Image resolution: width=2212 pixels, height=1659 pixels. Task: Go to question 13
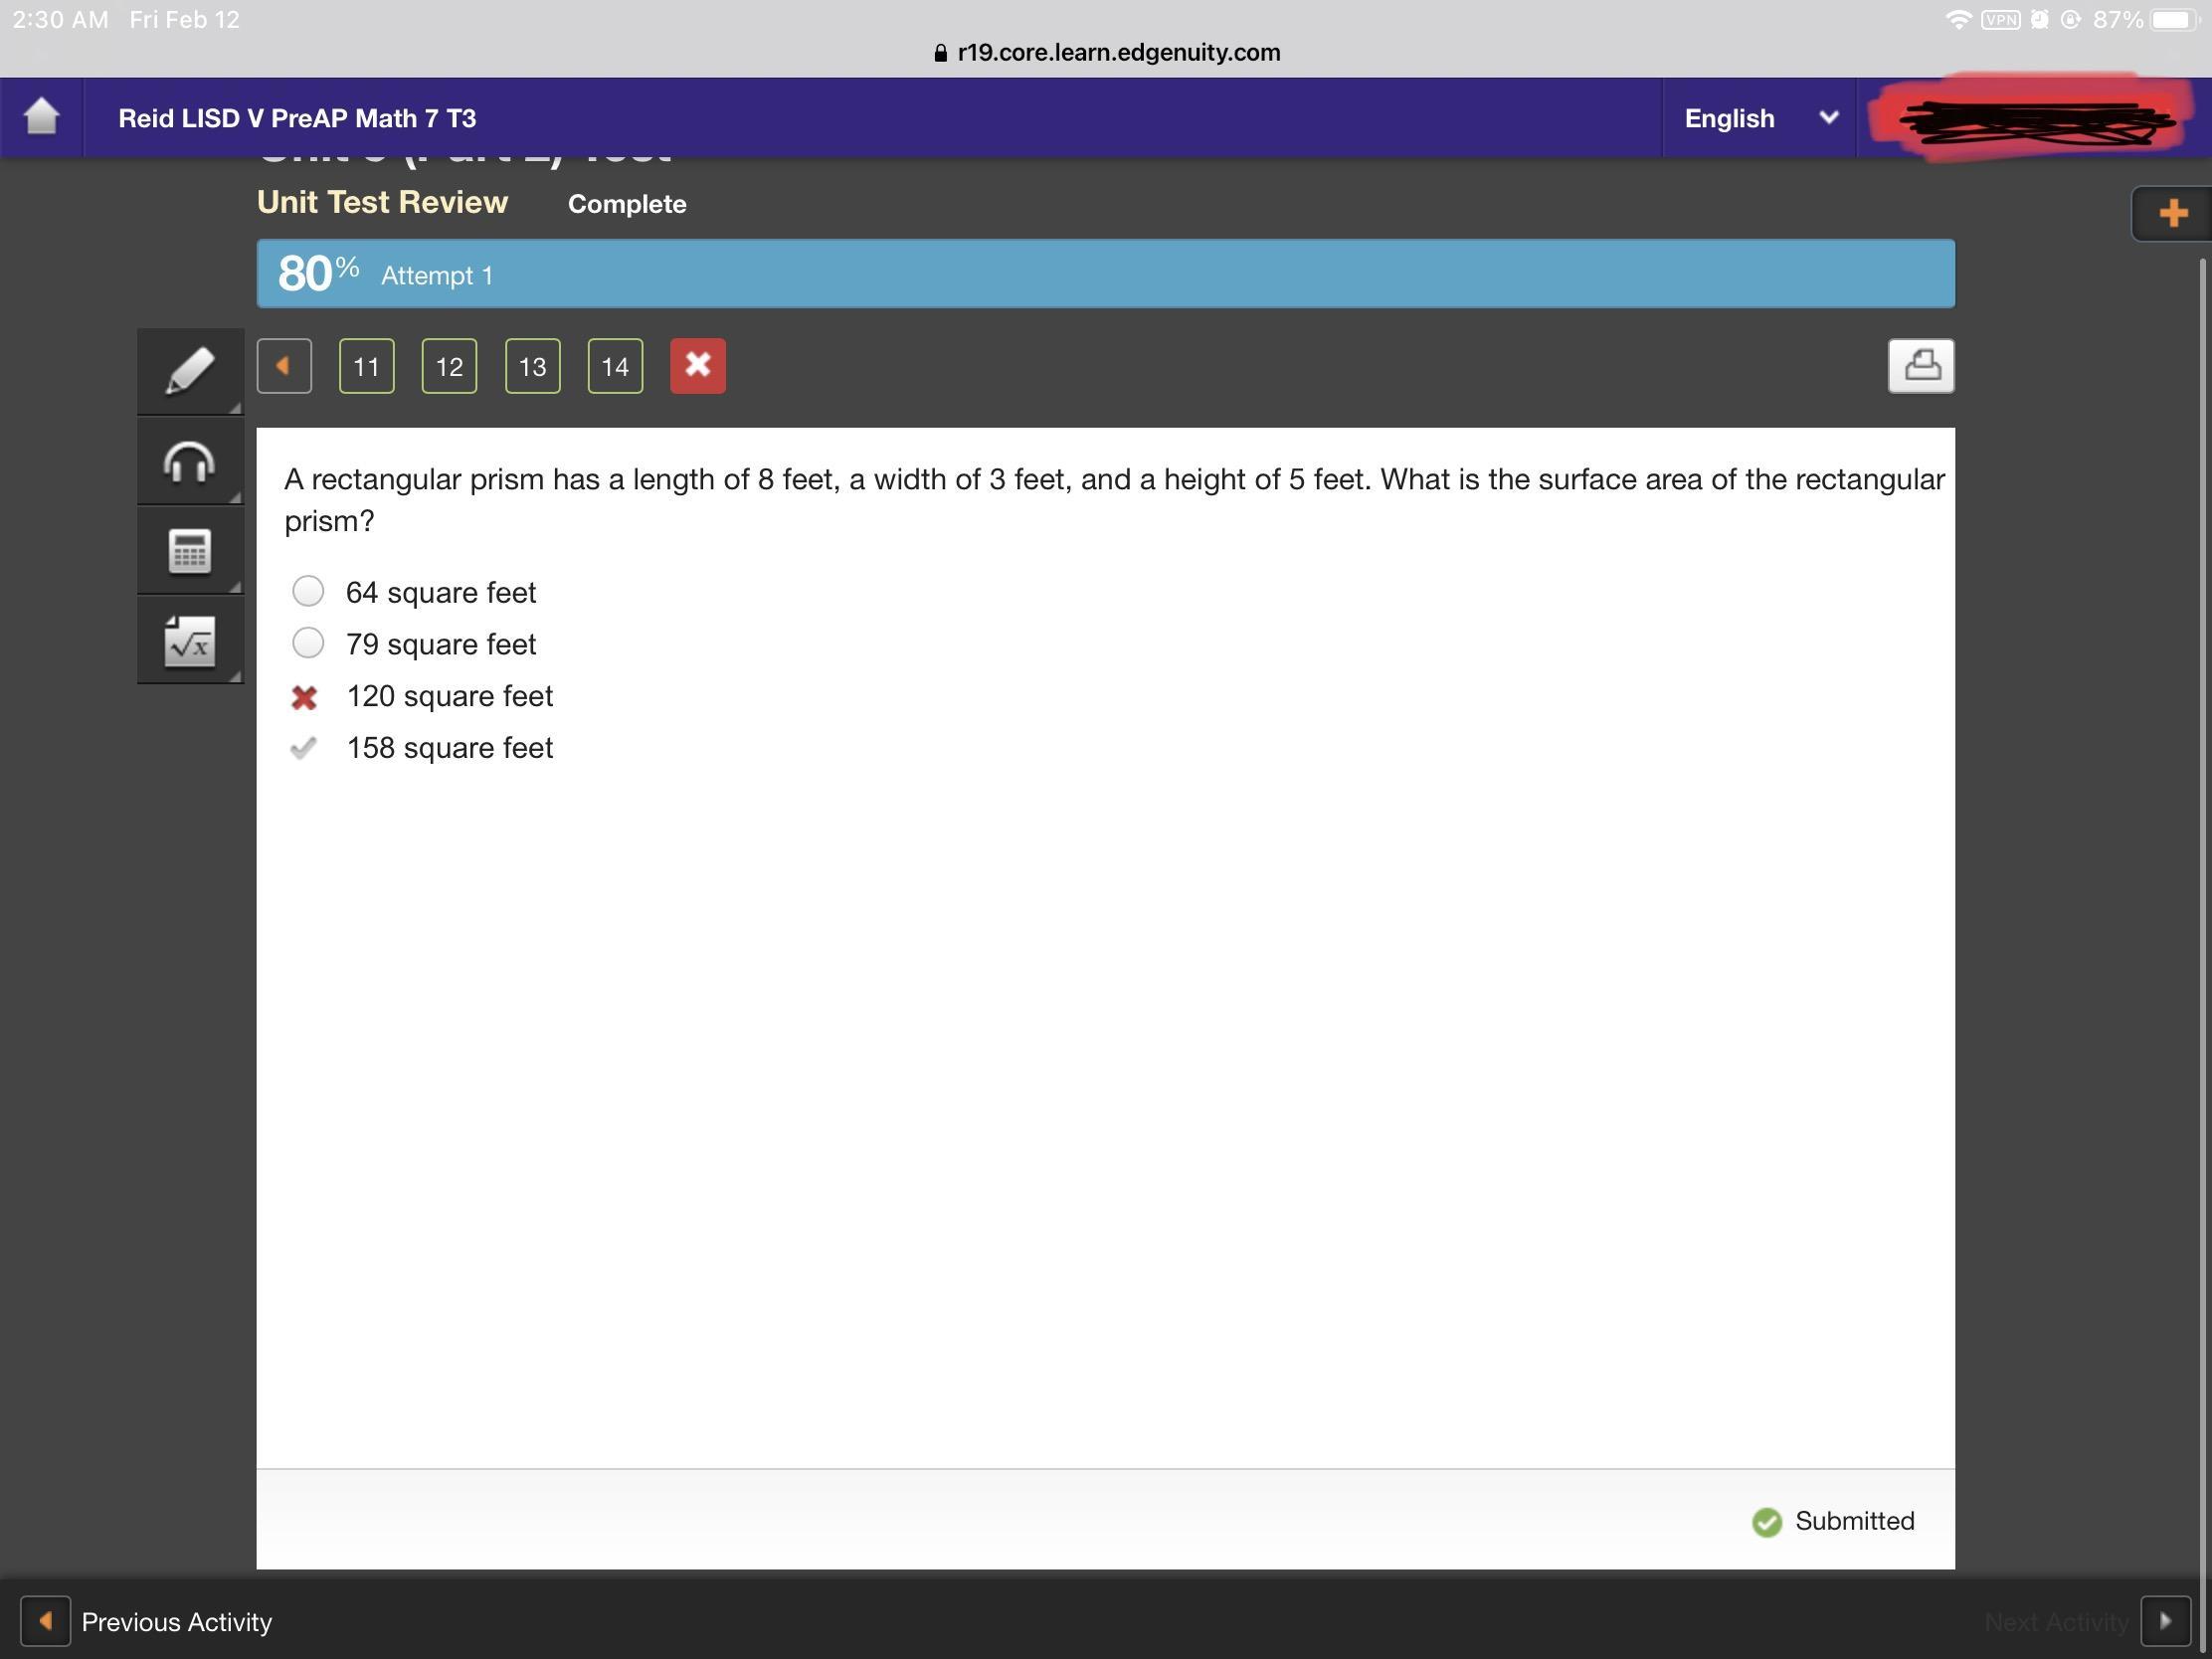(x=532, y=366)
